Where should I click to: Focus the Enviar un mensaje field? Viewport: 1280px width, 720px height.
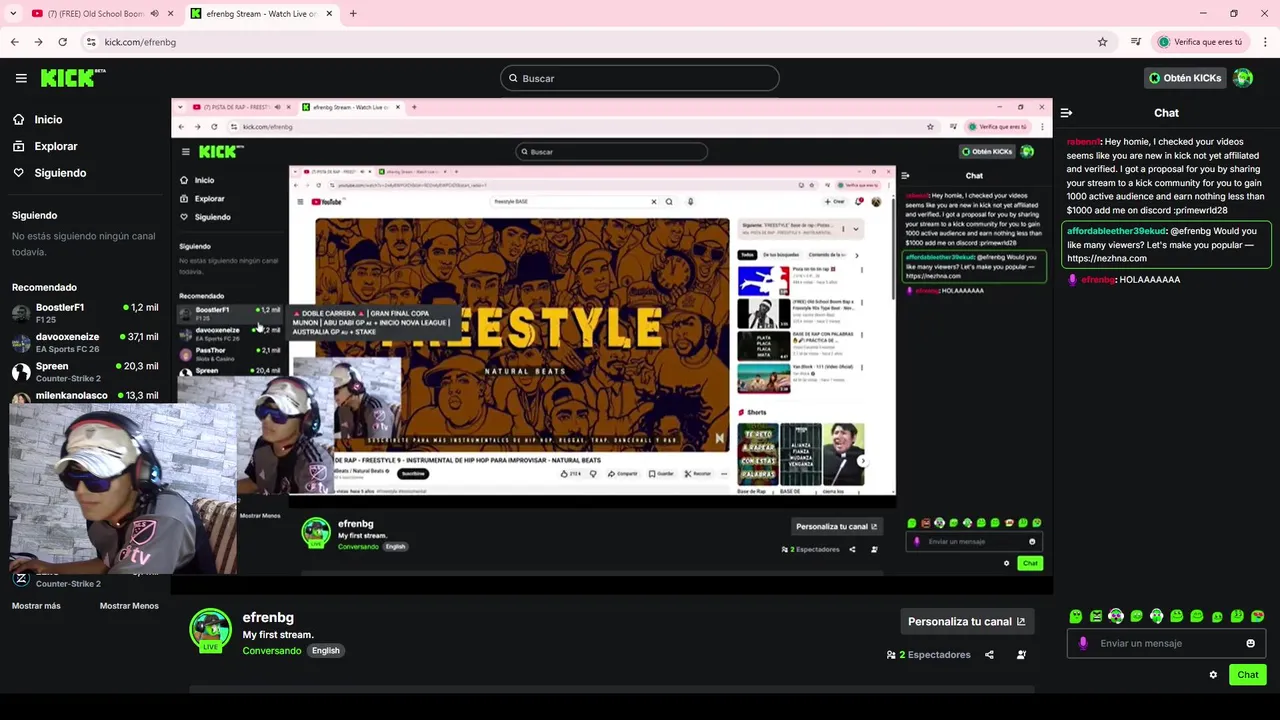(1165, 644)
